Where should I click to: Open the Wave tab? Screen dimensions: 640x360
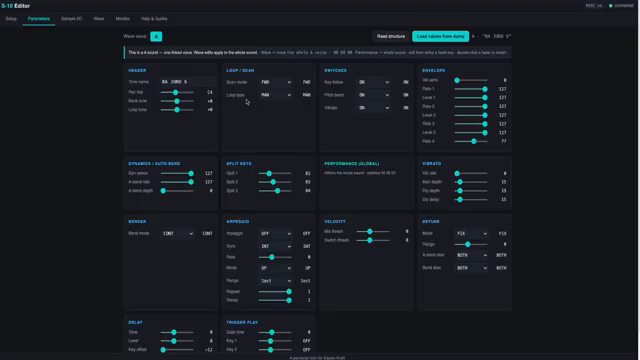click(x=99, y=19)
